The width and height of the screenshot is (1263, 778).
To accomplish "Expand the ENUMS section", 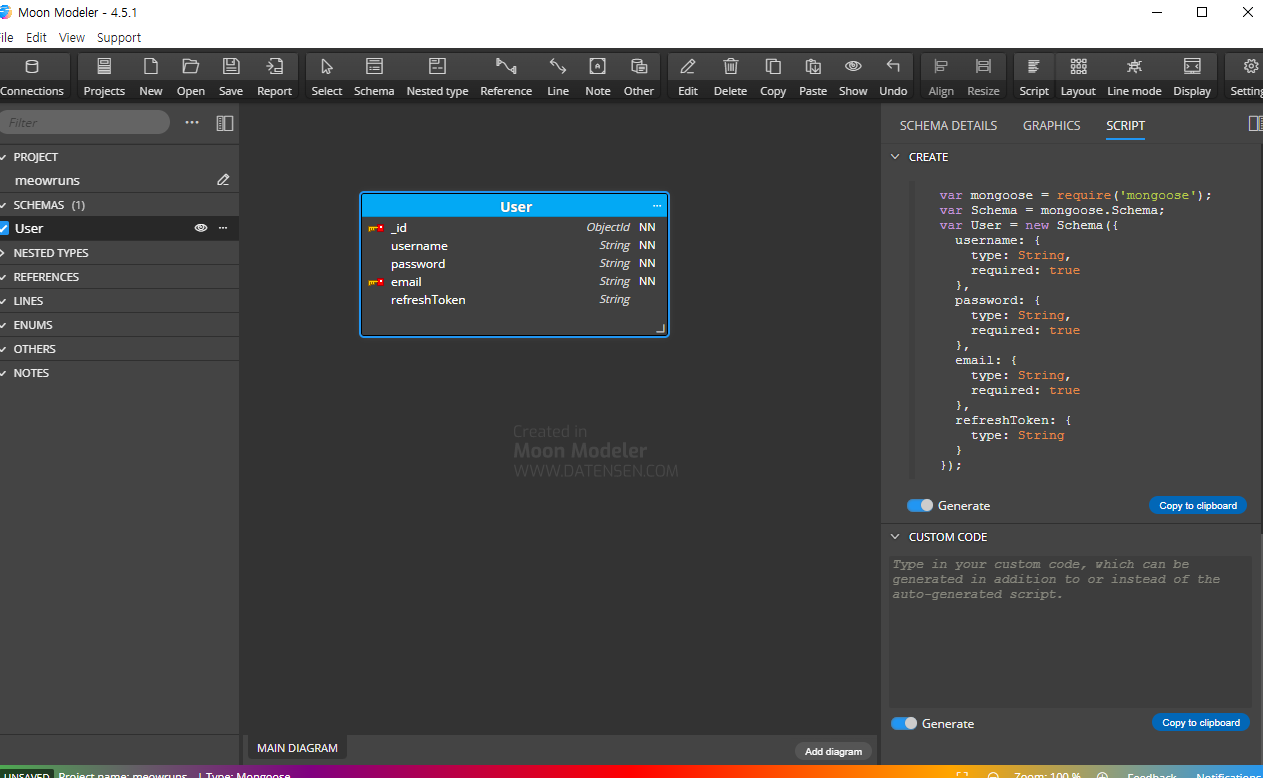I will tap(4, 325).
